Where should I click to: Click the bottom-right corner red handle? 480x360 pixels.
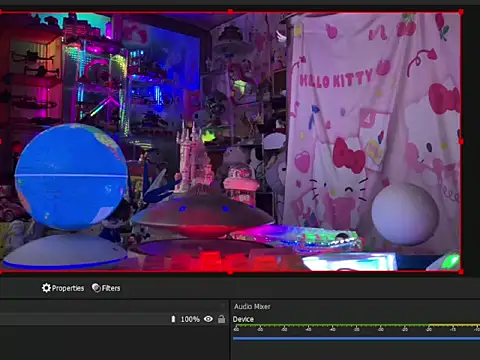click(461, 272)
